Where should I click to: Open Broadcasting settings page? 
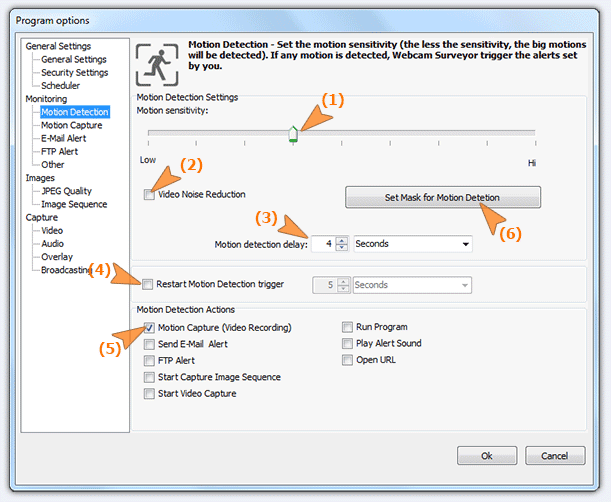(66, 270)
